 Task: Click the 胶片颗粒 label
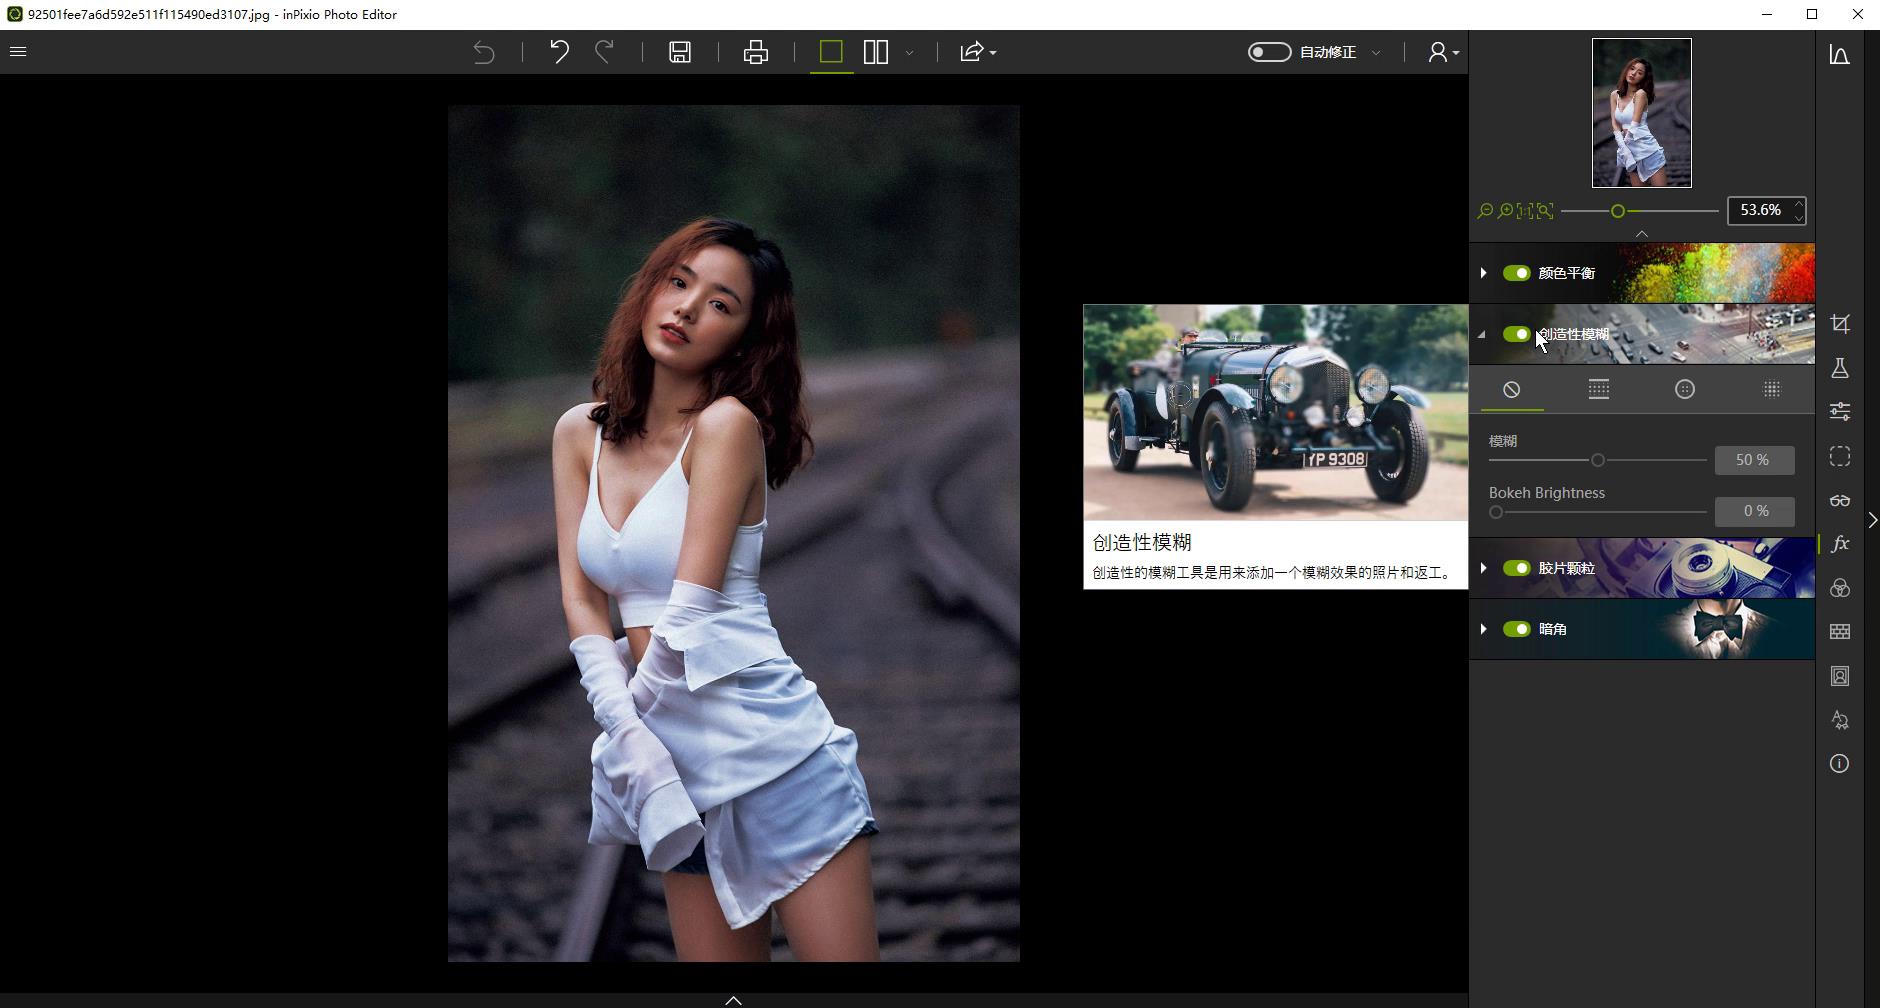(x=1567, y=568)
